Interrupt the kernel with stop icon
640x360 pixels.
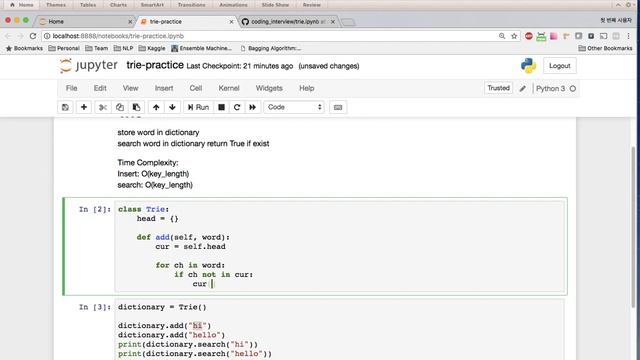(x=221, y=107)
